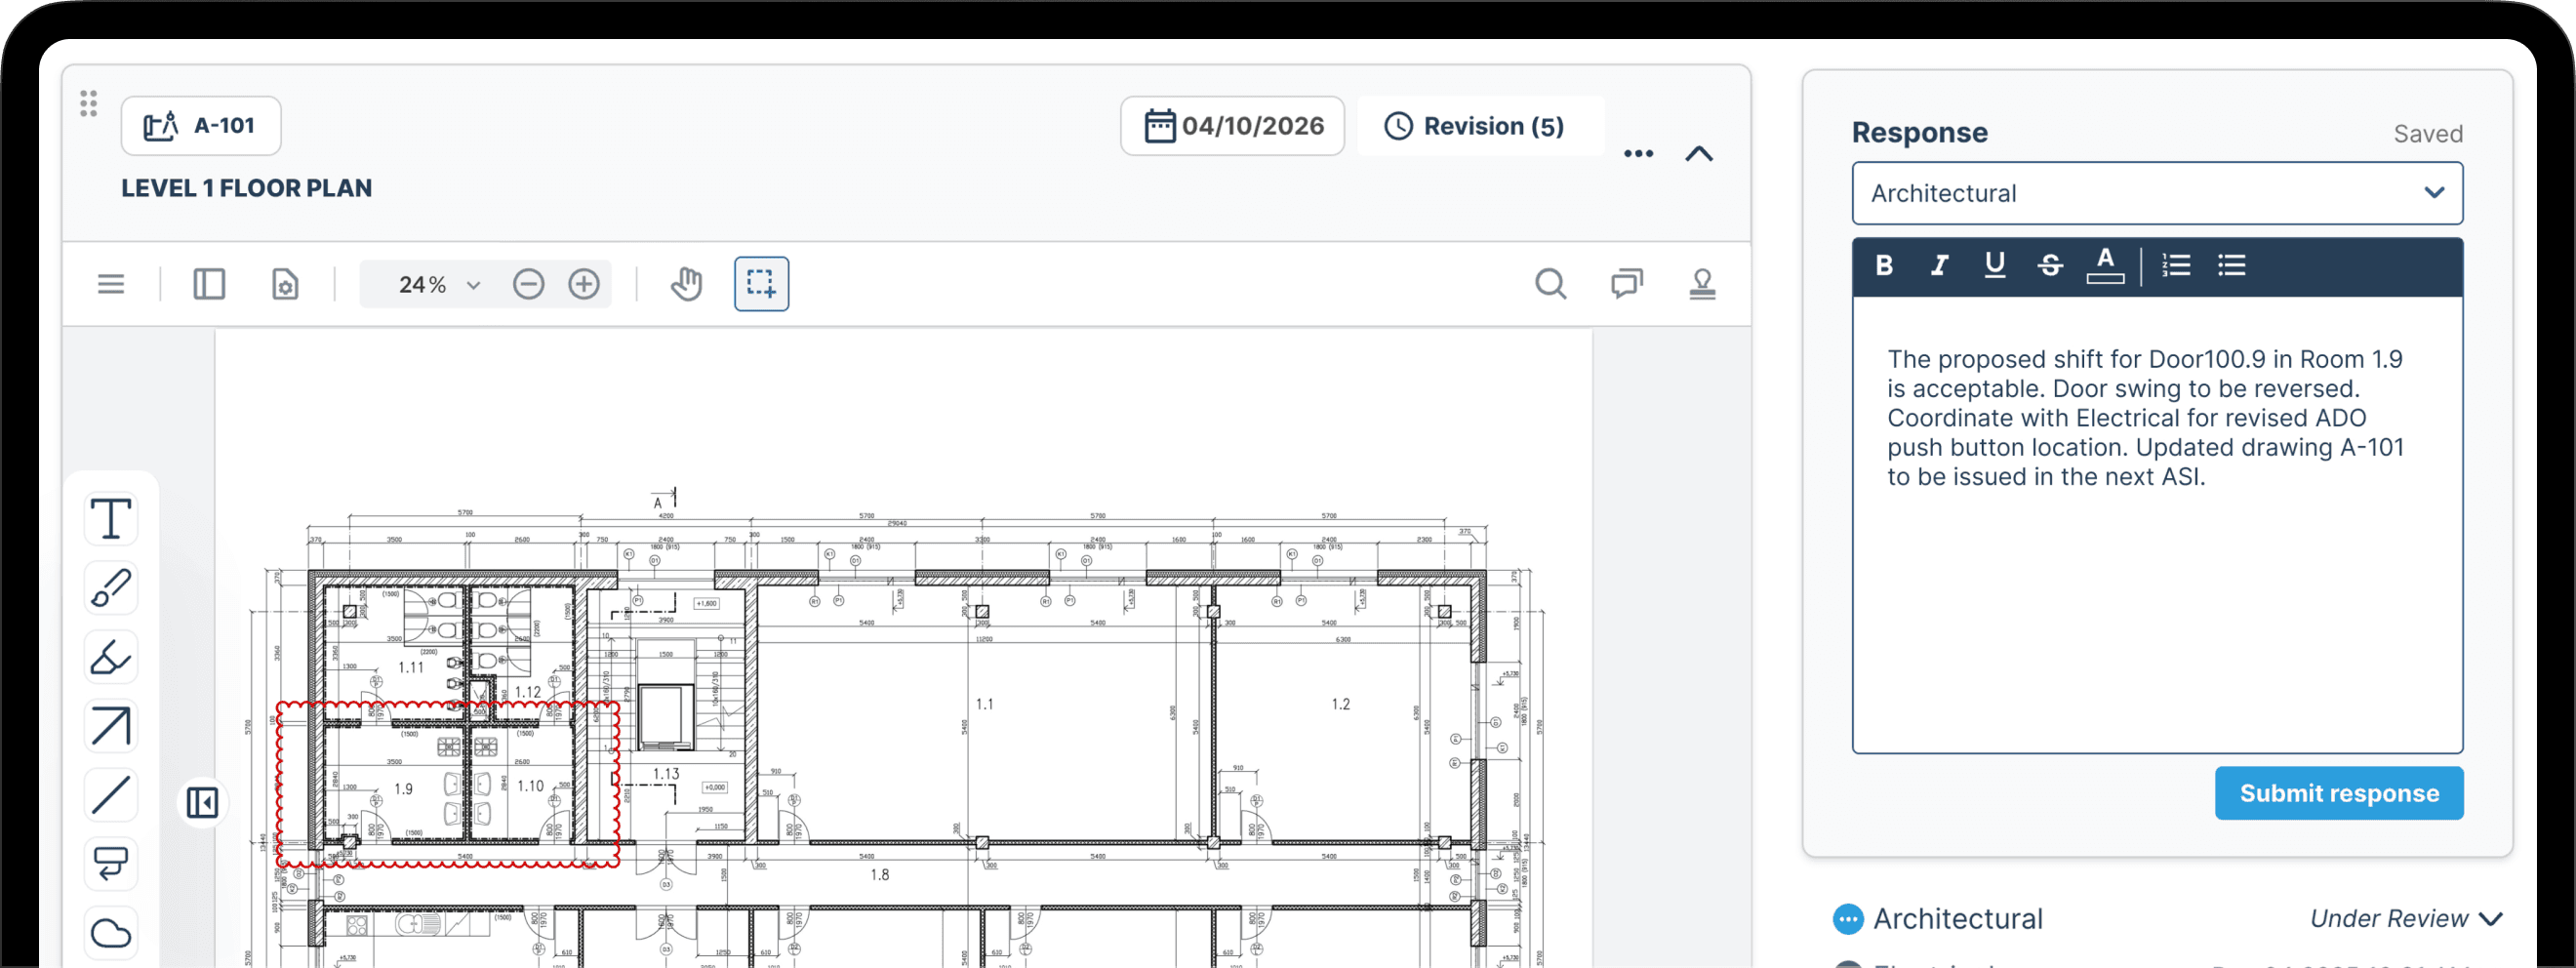Open the three-dot more options menu

(x=1638, y=153)
